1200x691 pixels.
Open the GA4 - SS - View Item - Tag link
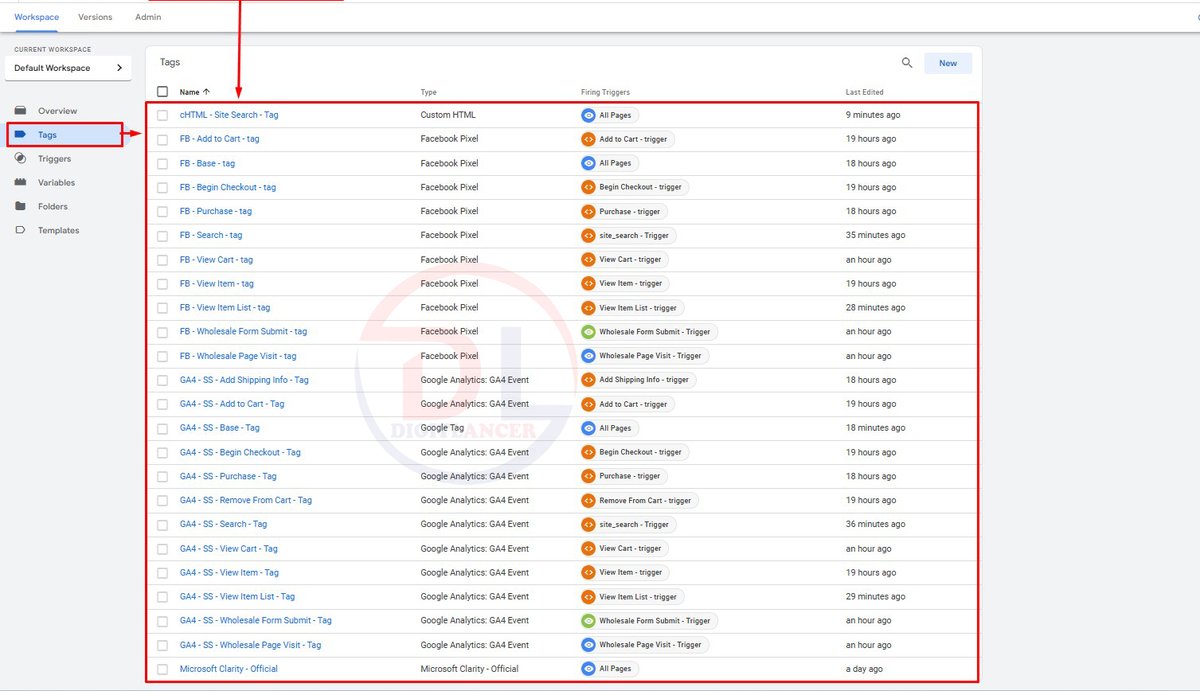click(230, 573)
